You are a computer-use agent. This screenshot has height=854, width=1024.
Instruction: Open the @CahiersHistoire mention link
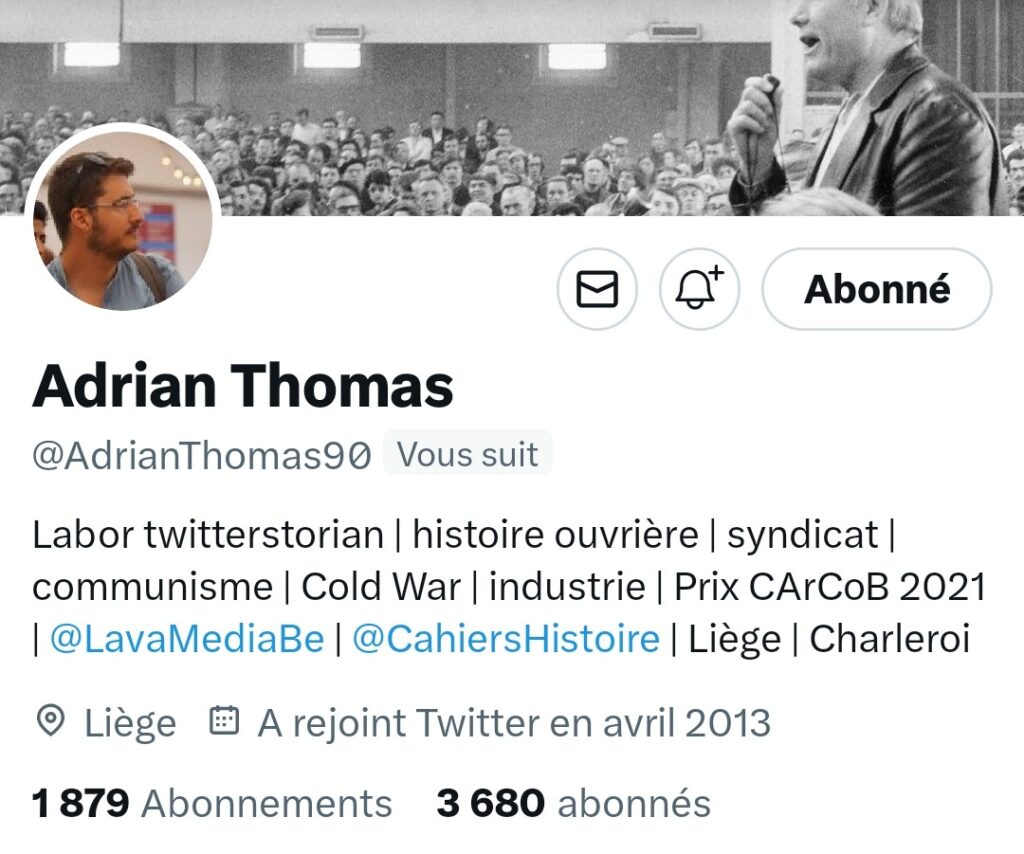(x=506, y=639)
